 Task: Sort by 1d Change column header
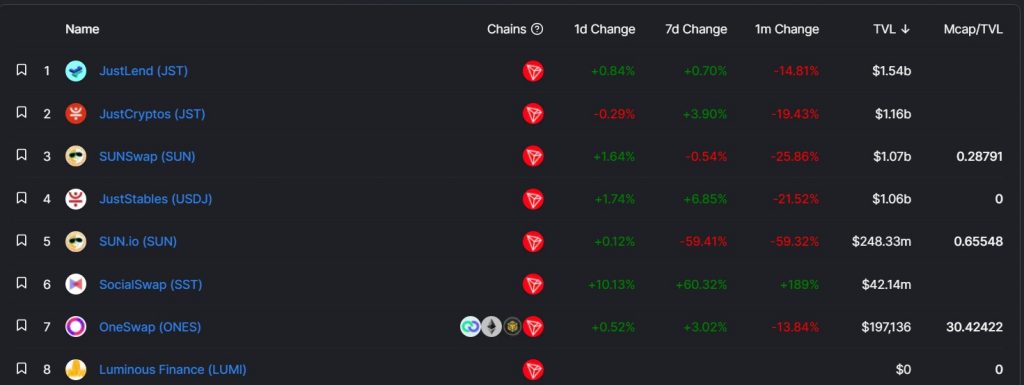604,29
